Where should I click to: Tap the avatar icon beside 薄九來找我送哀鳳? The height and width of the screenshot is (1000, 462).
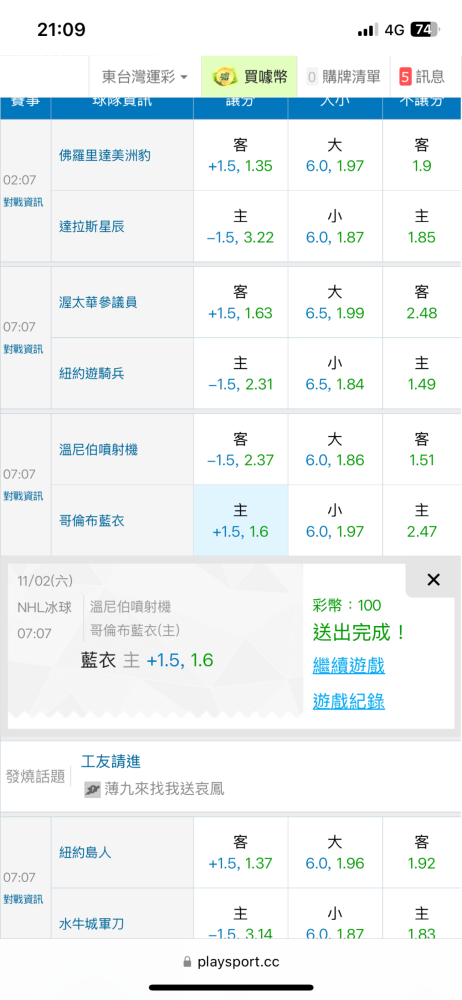coord(91,790)
